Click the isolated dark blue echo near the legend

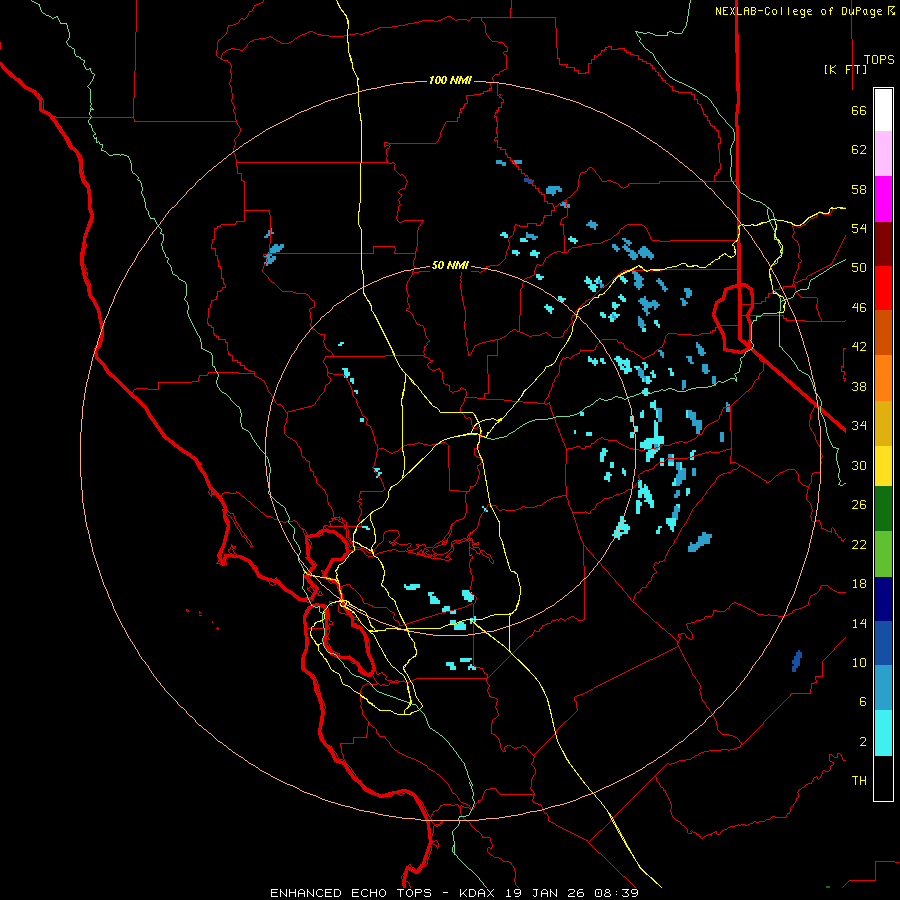(797, 661)
